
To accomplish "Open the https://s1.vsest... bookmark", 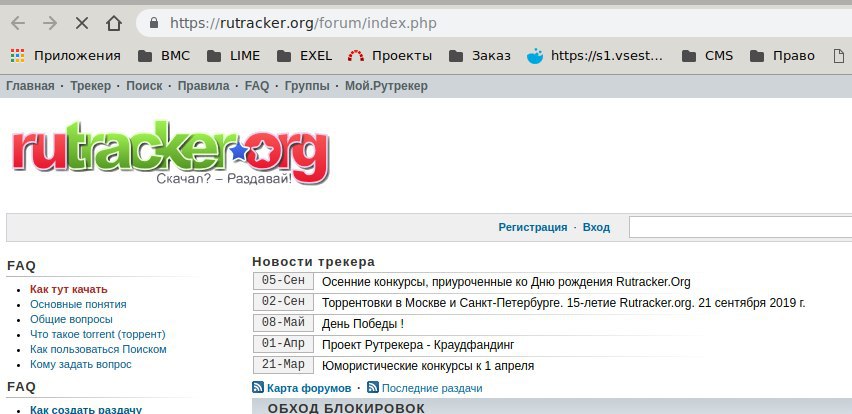I will tap(595, 55).
